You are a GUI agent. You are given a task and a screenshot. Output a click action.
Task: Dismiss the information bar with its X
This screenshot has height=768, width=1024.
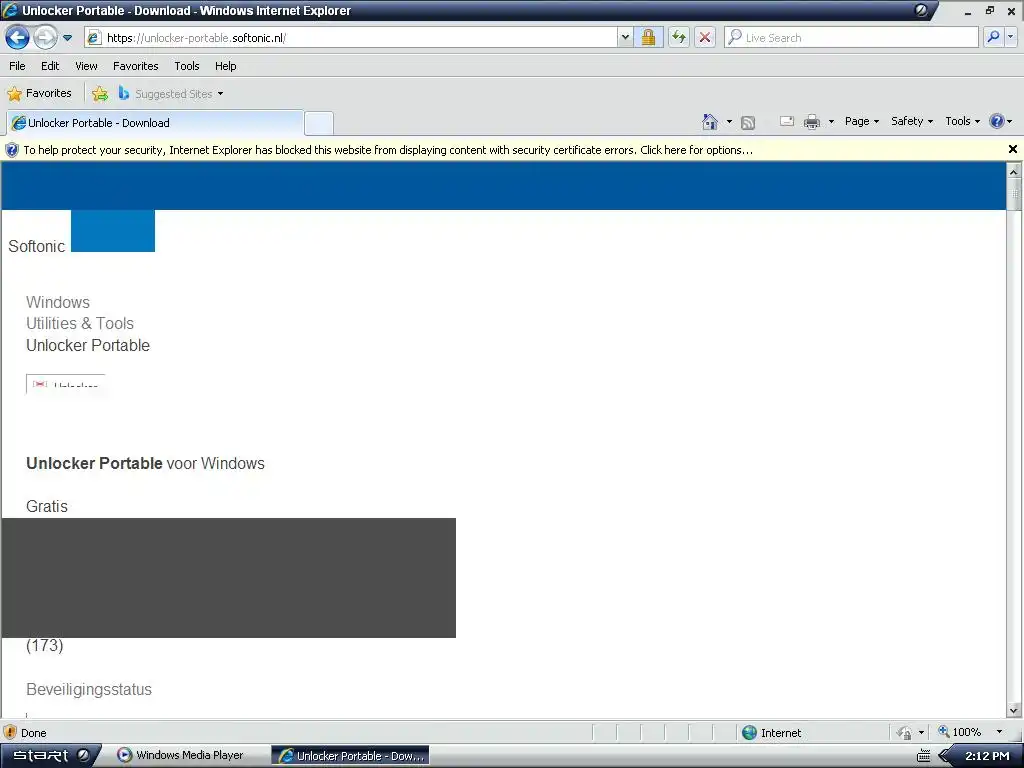[x=1013, y=149]
